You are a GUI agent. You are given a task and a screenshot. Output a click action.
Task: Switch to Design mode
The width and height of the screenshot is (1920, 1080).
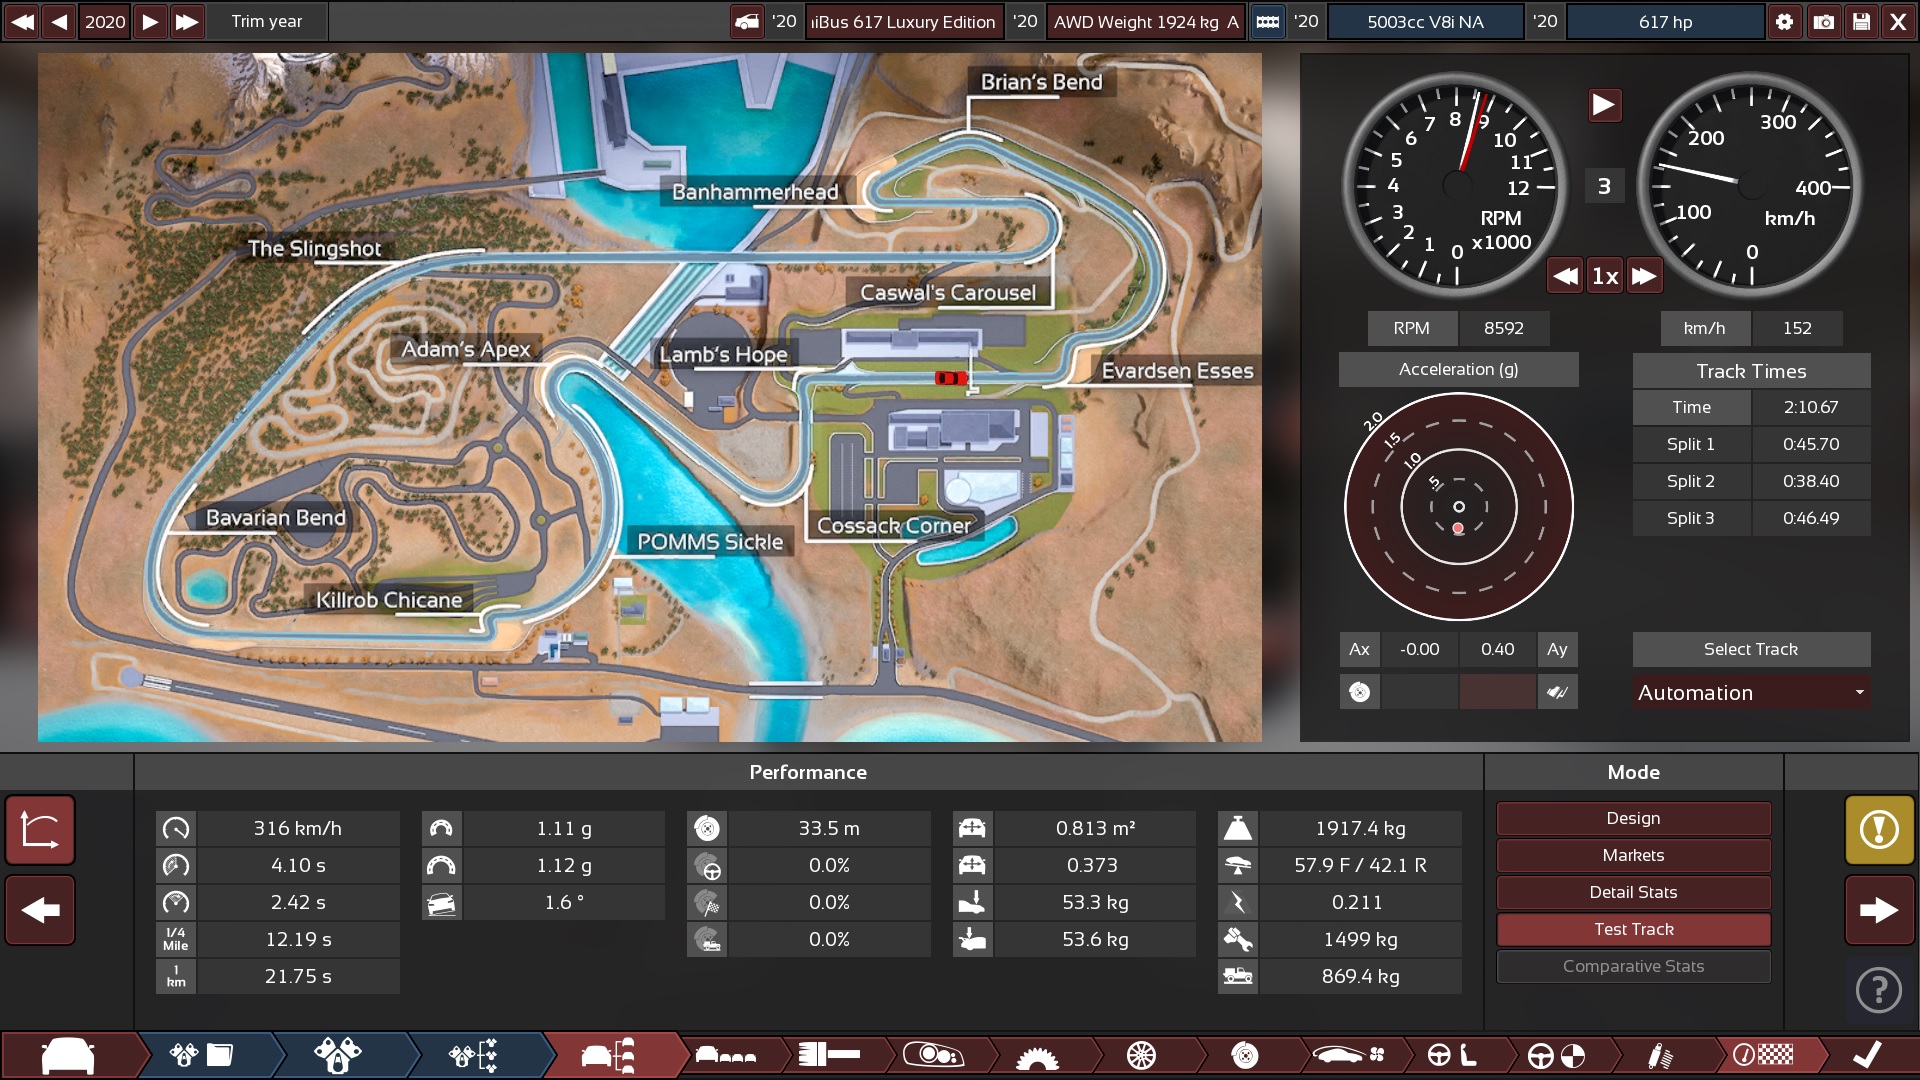point(1633,818)
